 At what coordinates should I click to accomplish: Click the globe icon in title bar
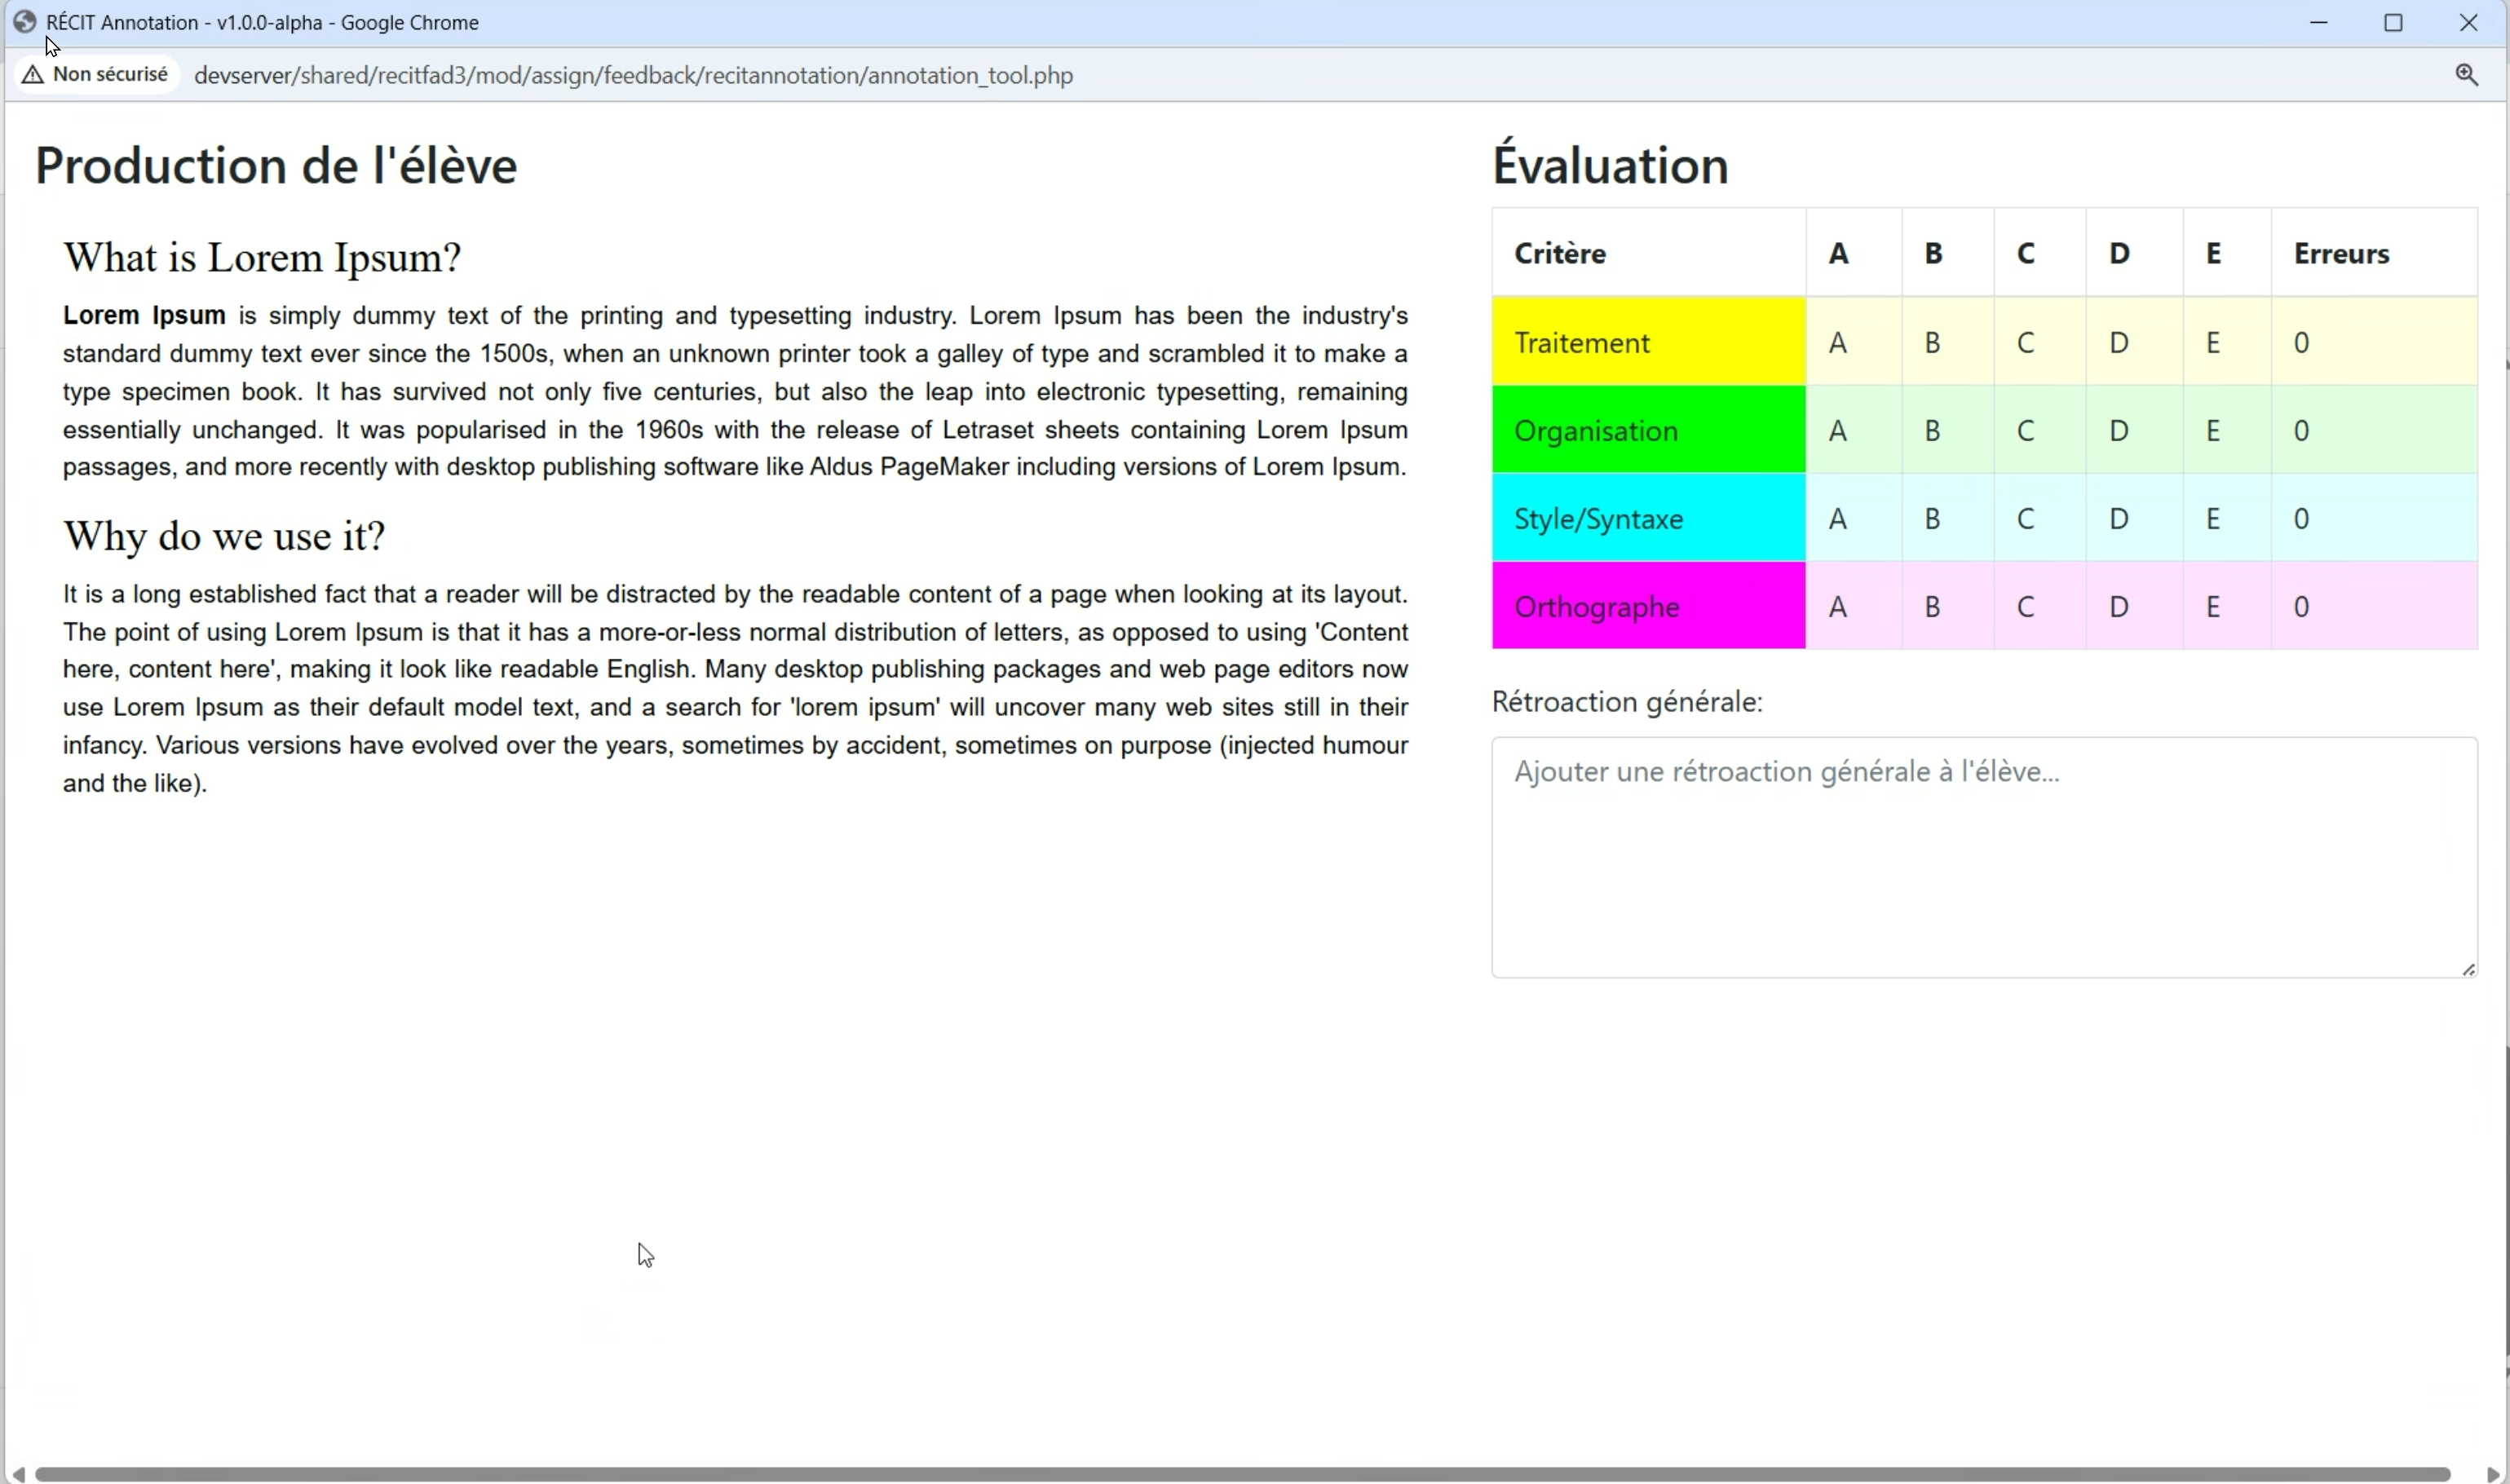click(x=25, y=22)
